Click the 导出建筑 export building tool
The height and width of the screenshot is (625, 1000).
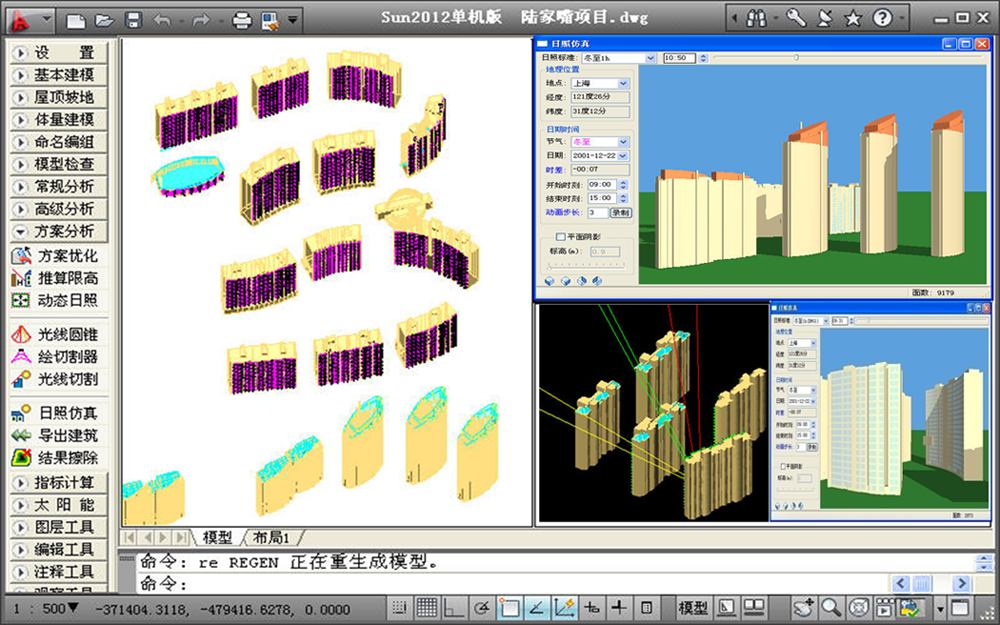(x=55, y=435)
